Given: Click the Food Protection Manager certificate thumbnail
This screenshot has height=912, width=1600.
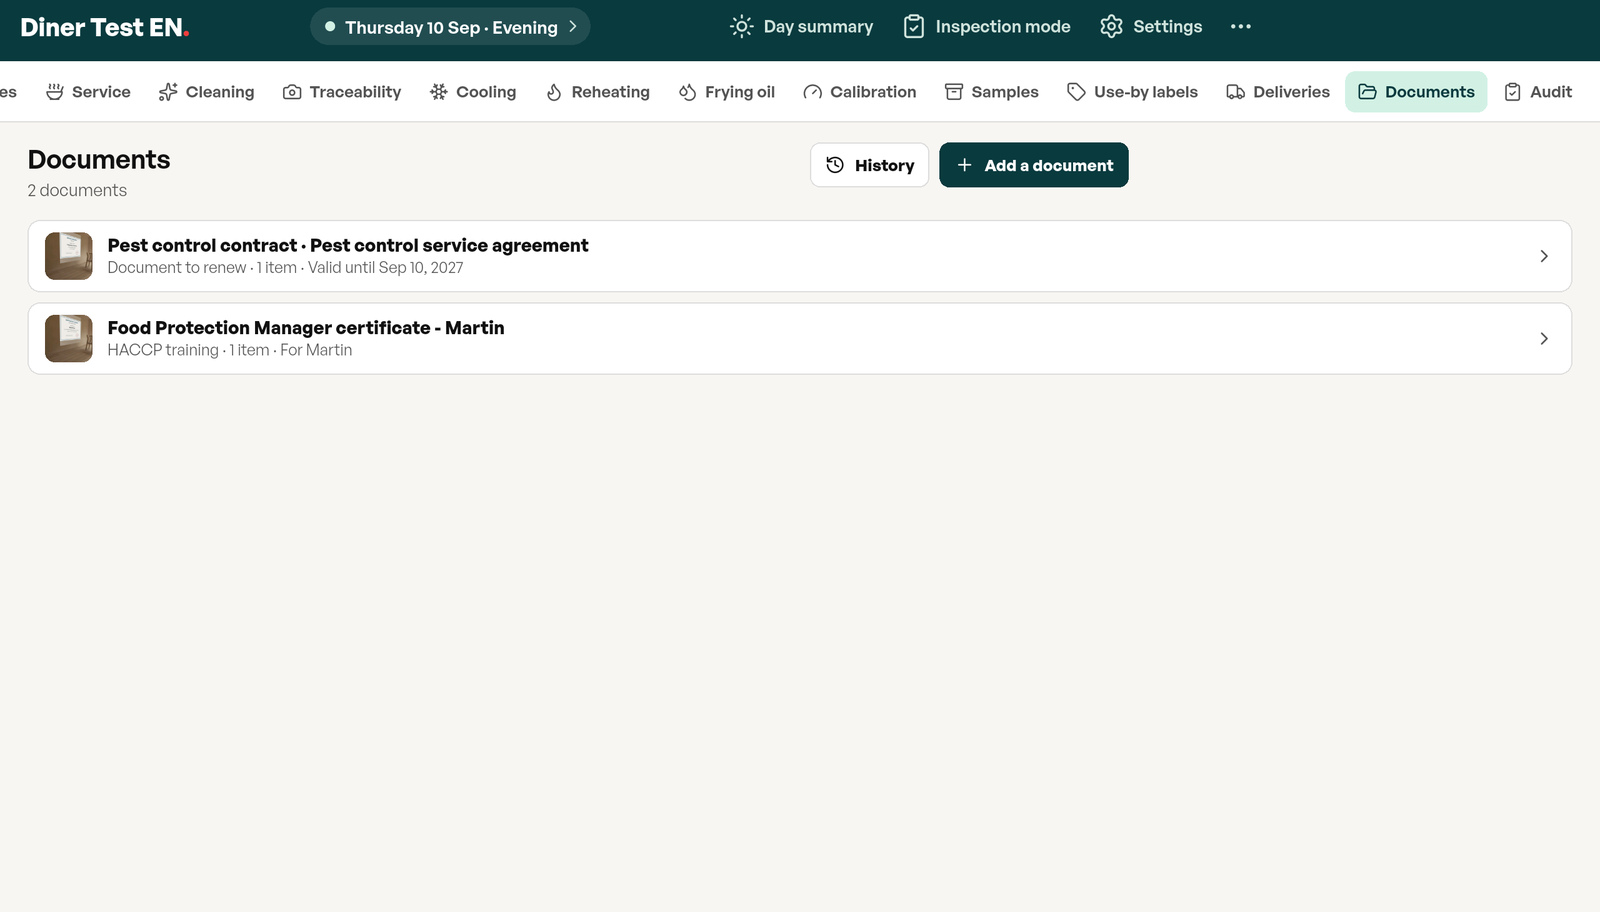Looking at the screenshot, I should 69,339.
